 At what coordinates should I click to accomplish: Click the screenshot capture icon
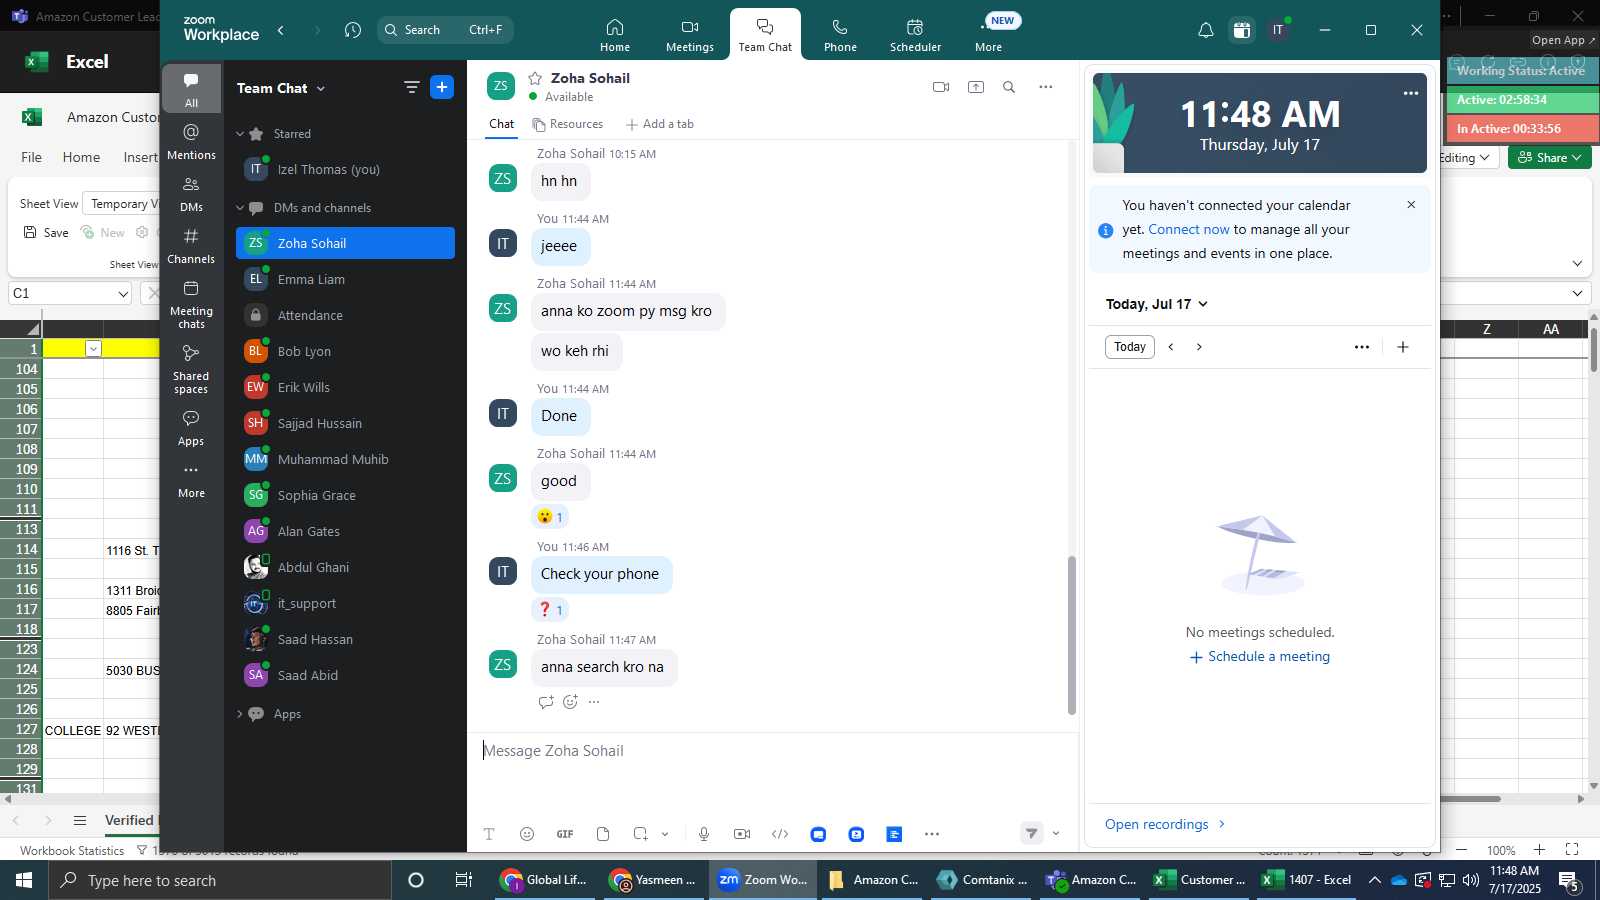tap(641, 834)
